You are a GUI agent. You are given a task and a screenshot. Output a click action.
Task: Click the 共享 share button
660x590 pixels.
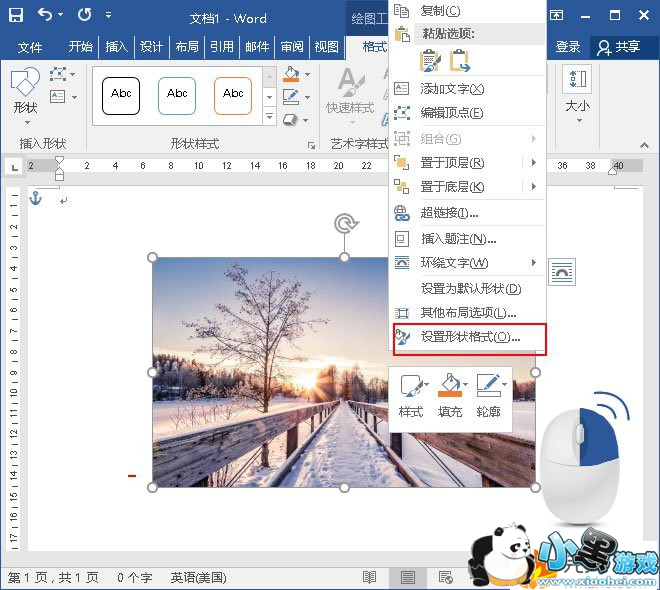(x=618, y=47)
